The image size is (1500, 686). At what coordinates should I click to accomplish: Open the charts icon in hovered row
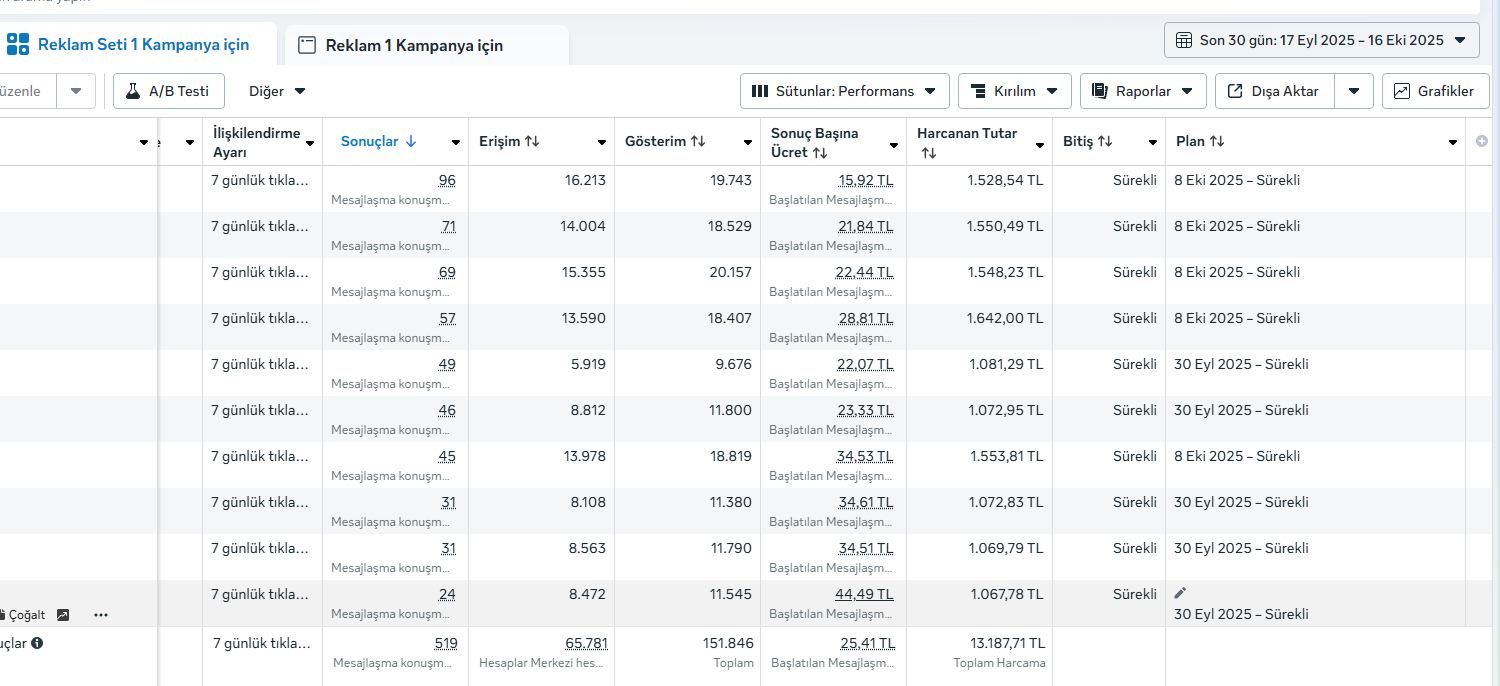pyautogui.click(x=63, y=615)
